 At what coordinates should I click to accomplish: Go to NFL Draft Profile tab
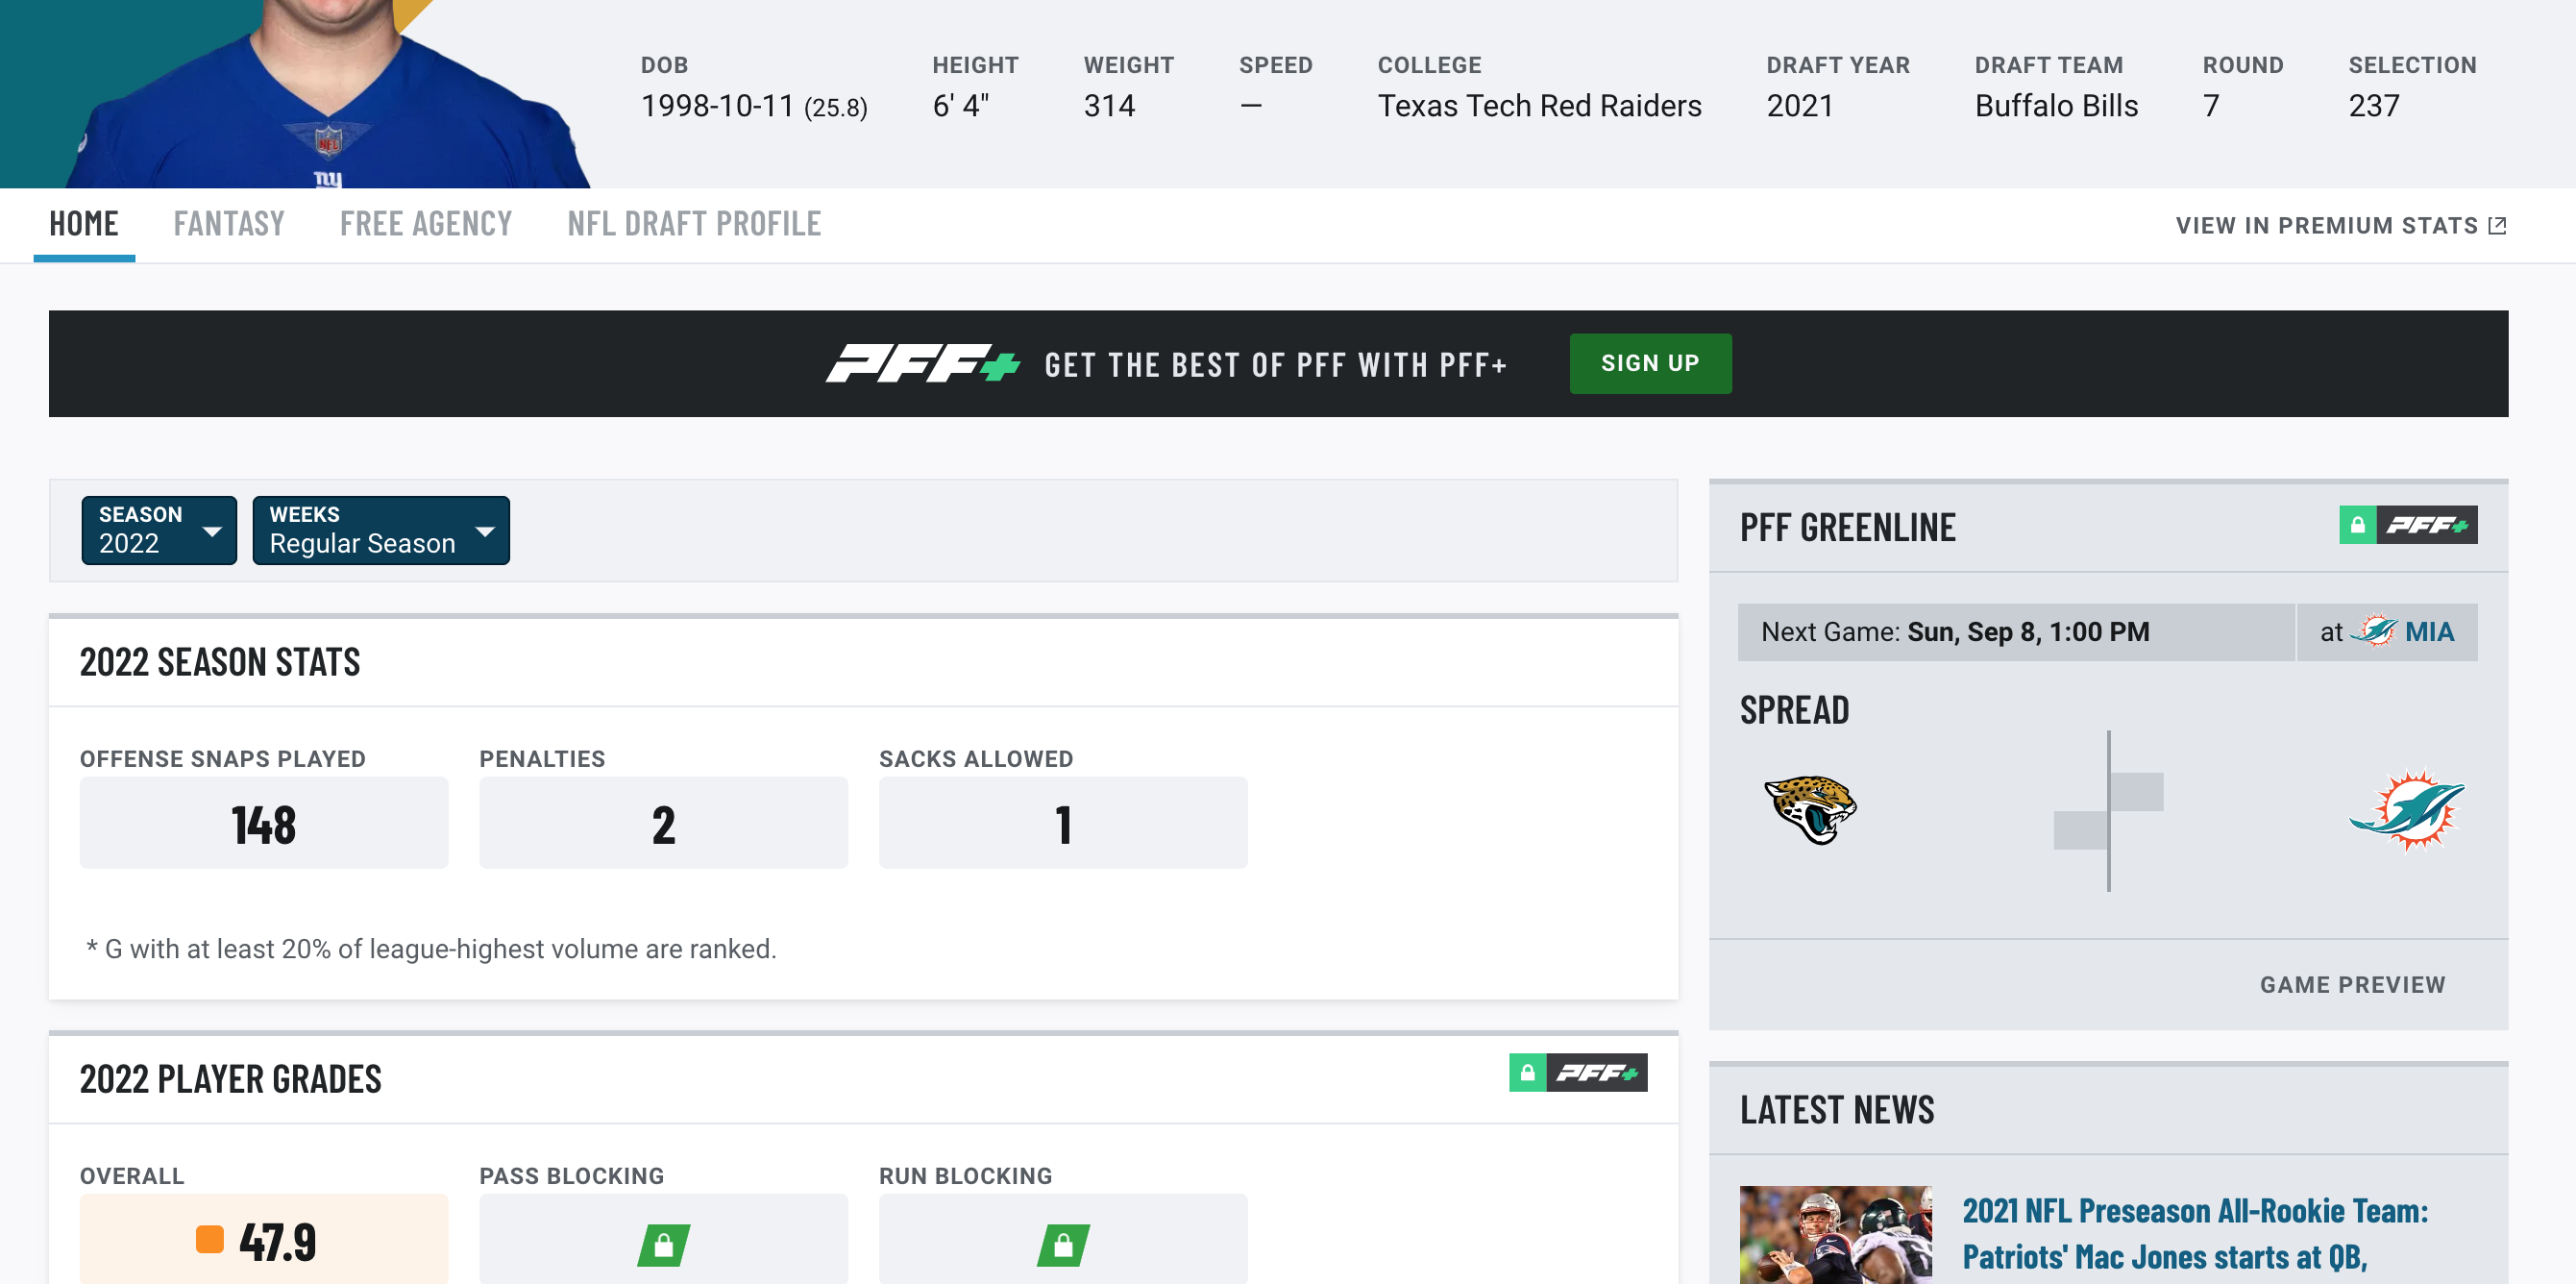[694, 224]
